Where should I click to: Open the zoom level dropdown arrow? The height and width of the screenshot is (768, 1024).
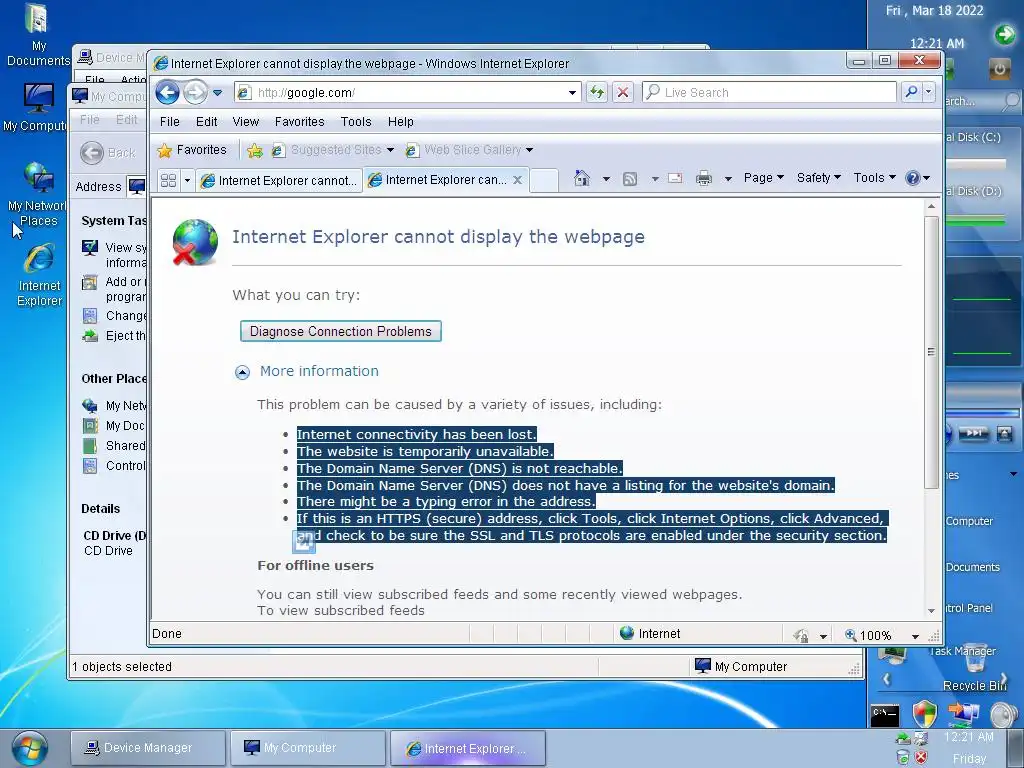point(915,636)
